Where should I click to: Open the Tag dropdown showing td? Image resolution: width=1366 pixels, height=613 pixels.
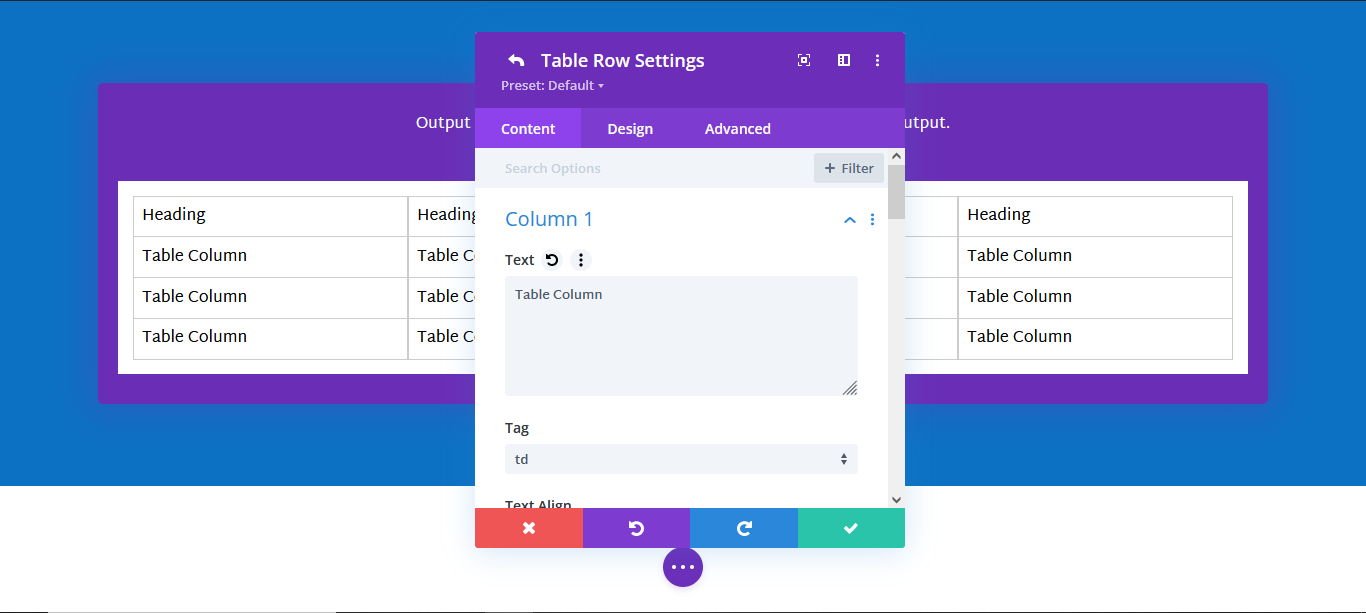(x=681, y=459)
